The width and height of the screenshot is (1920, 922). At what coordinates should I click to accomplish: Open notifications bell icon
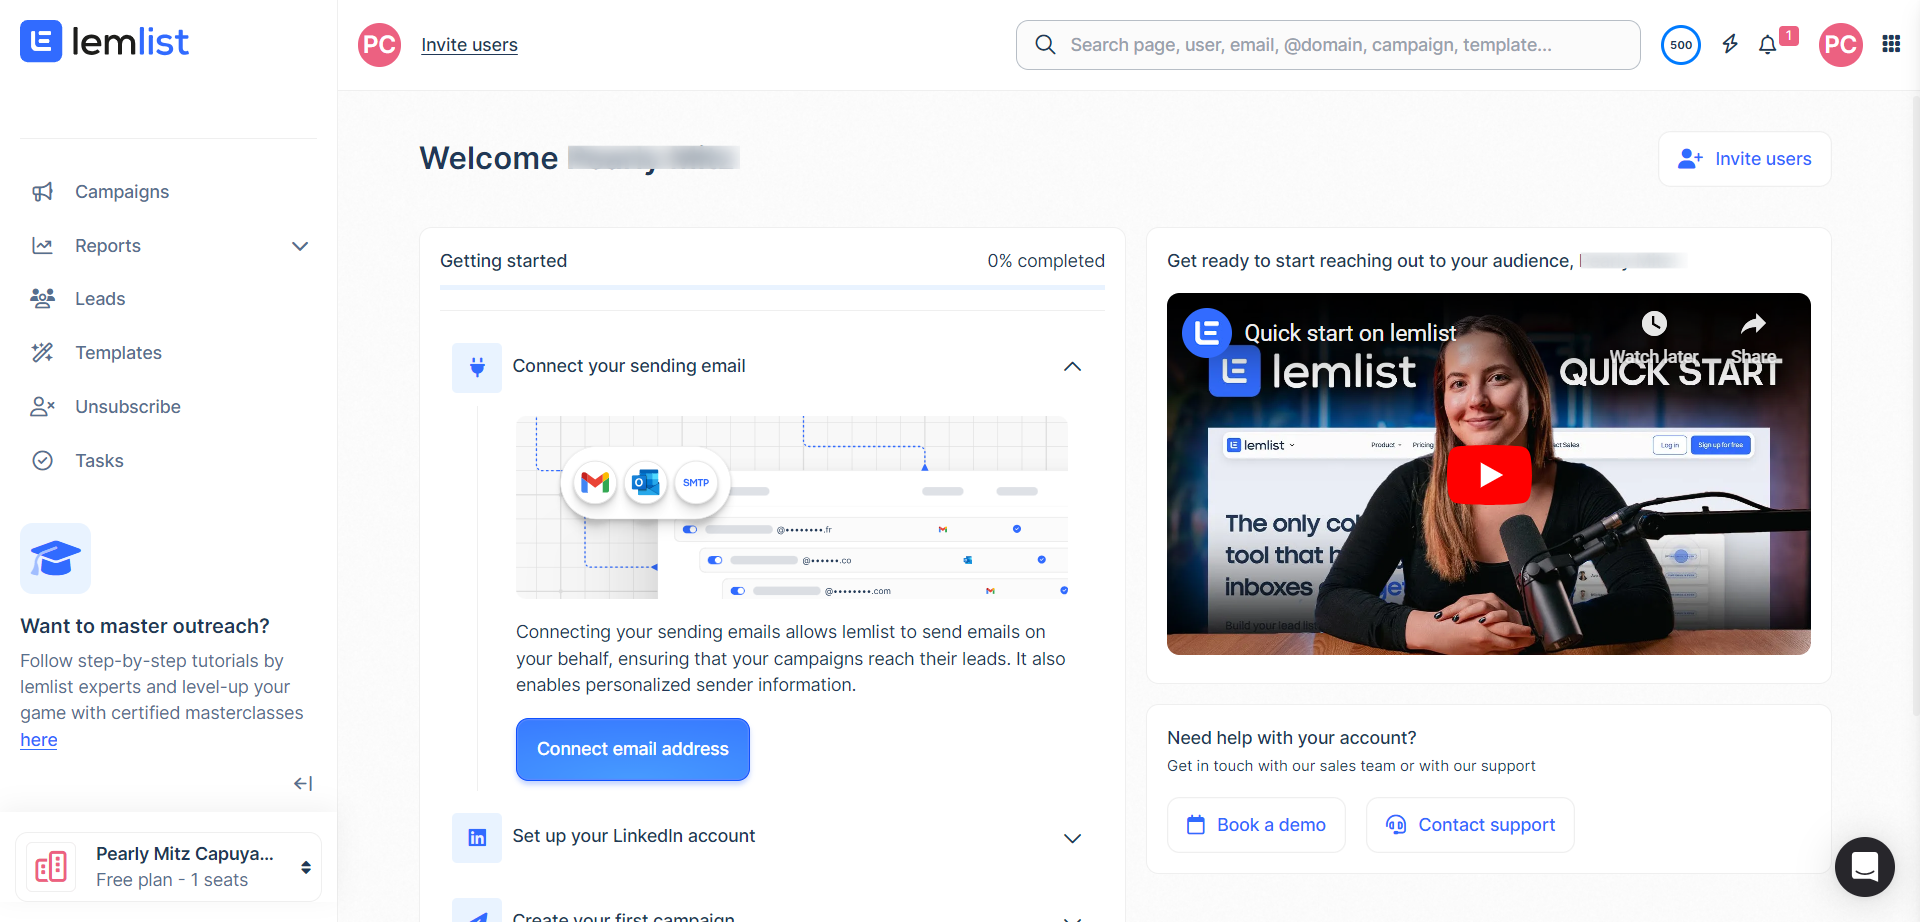tap(1768, 45)
